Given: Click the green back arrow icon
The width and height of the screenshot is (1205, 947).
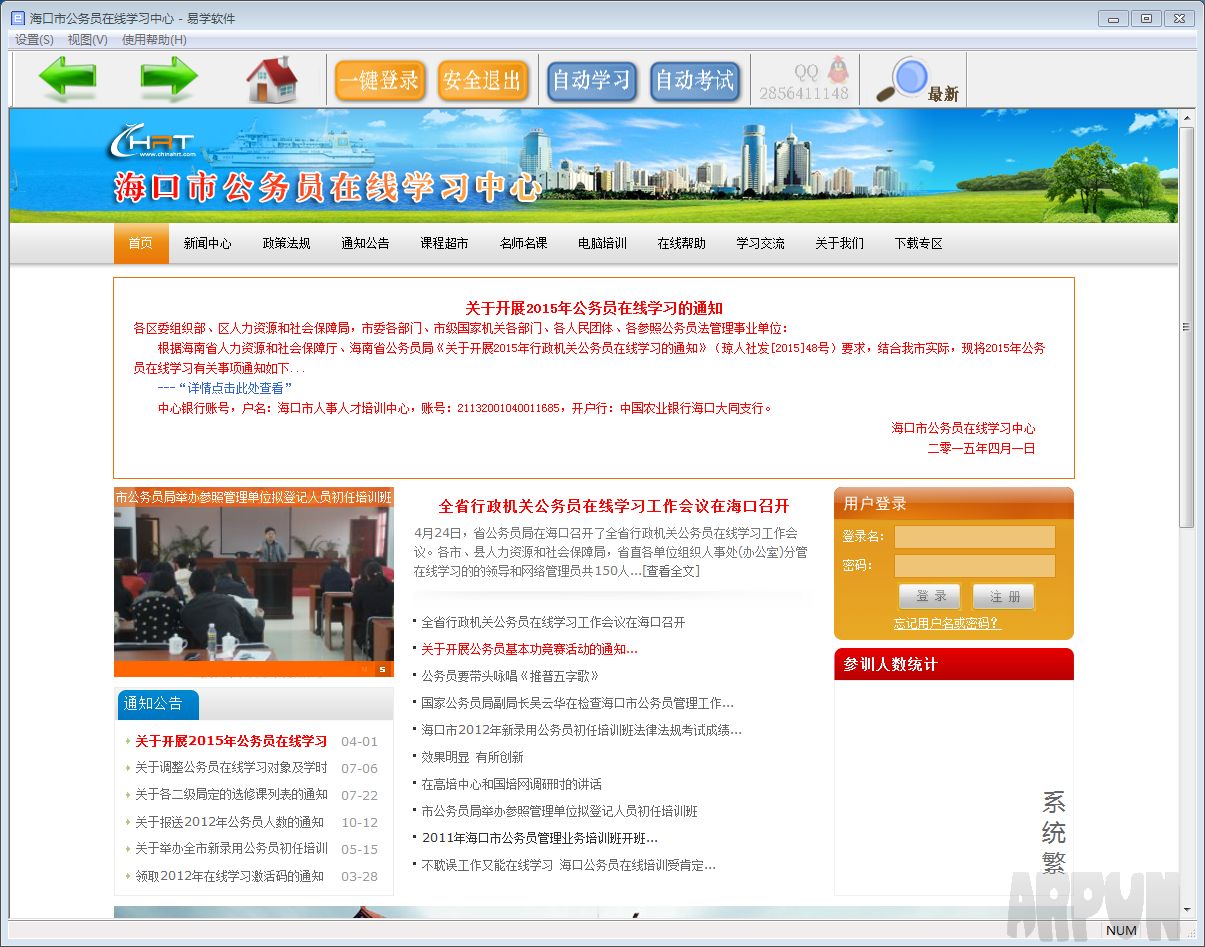Looking at the screenshot, I should click(x=67, y=79).
